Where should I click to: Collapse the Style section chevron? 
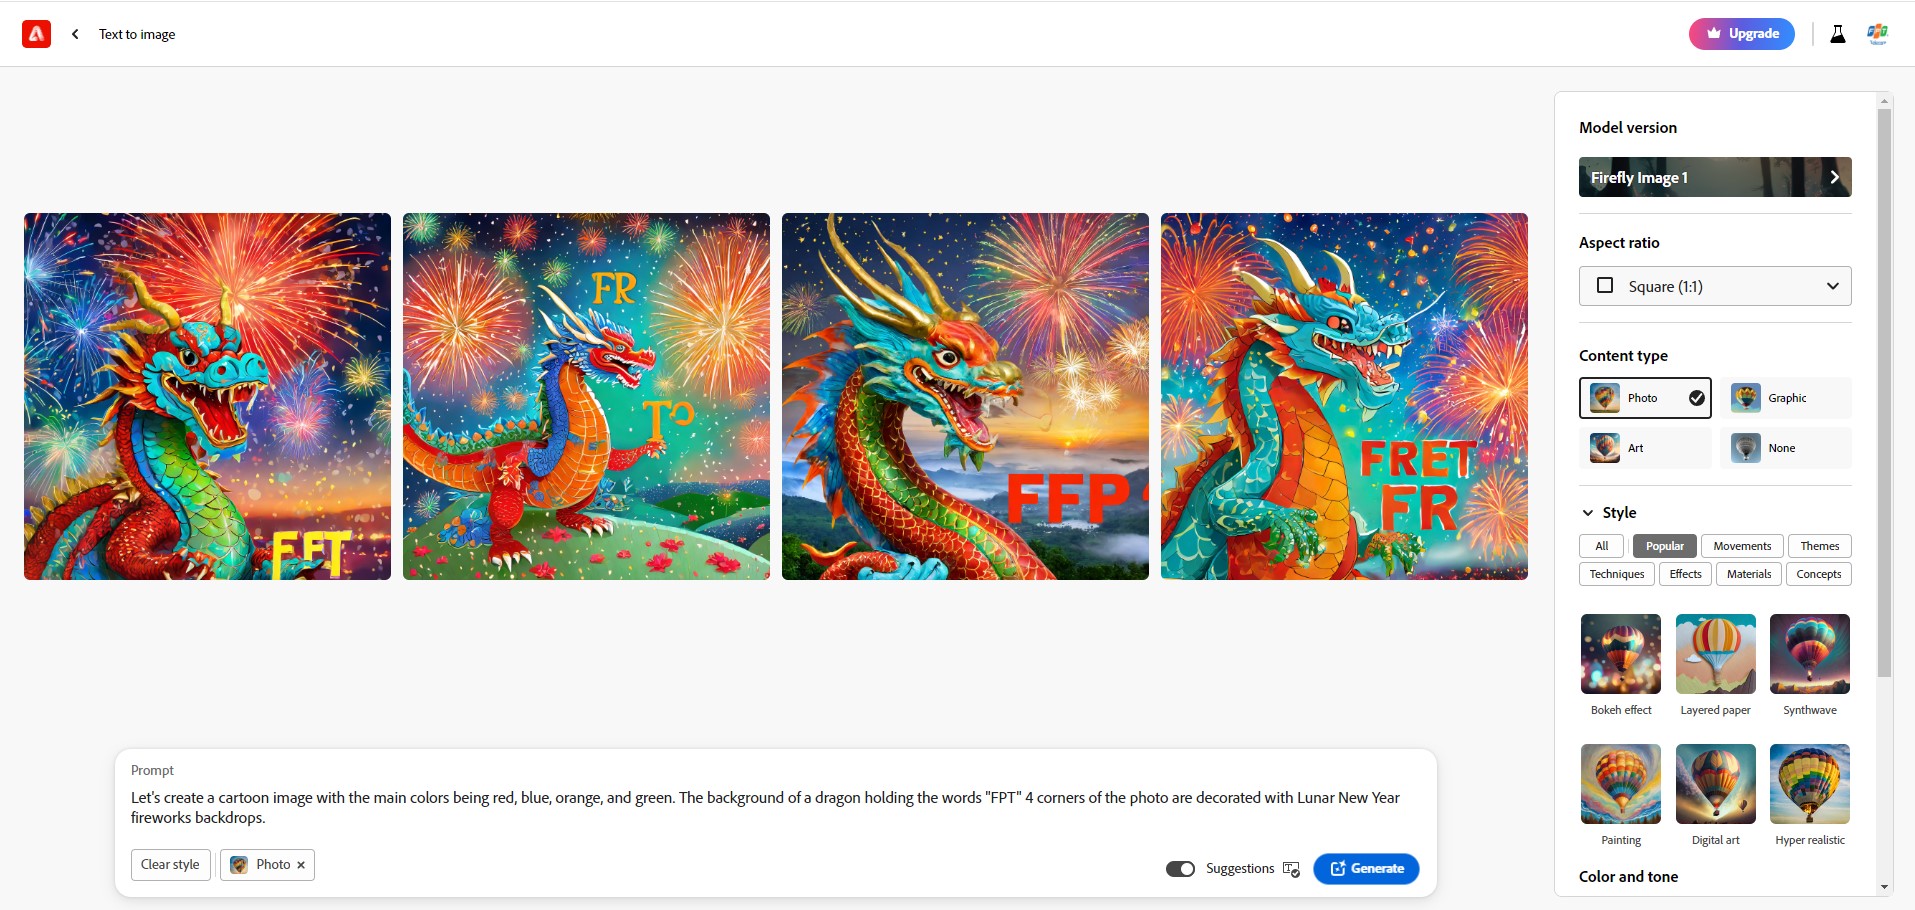(x=1588, y=513)
